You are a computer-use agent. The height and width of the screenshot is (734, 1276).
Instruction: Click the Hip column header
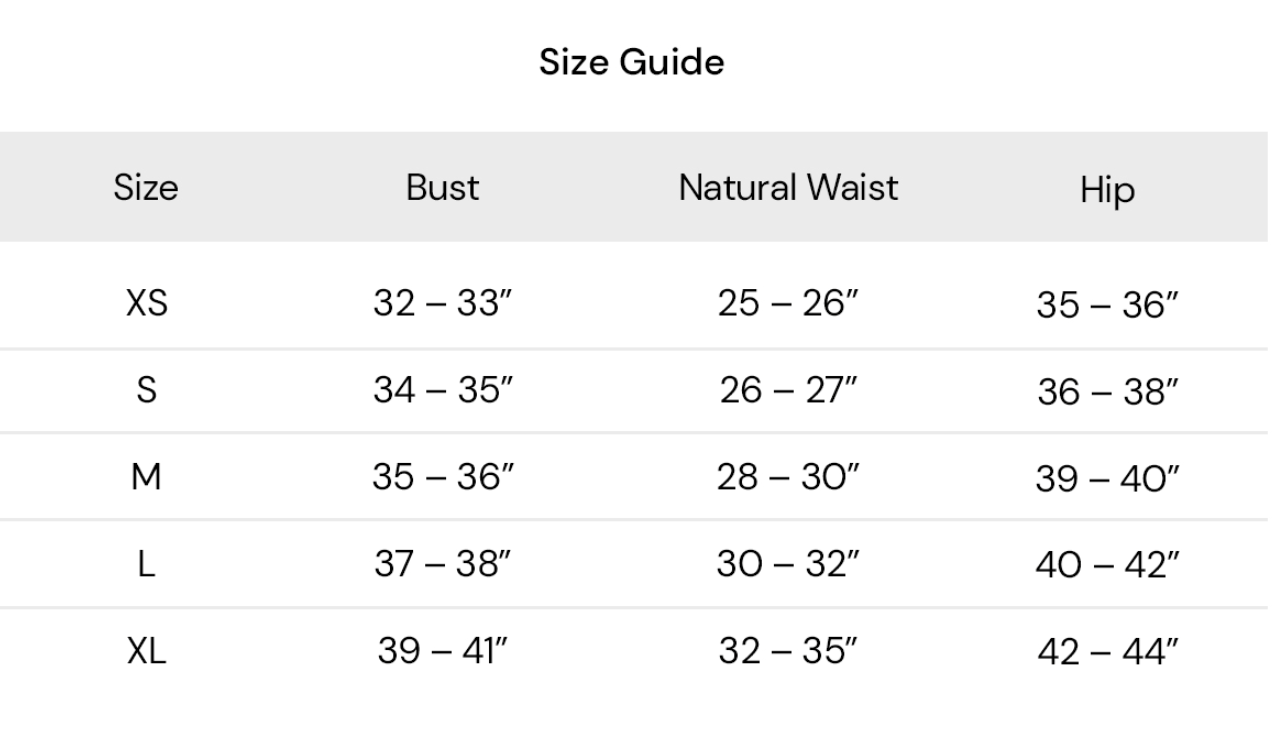(1107, 190)
